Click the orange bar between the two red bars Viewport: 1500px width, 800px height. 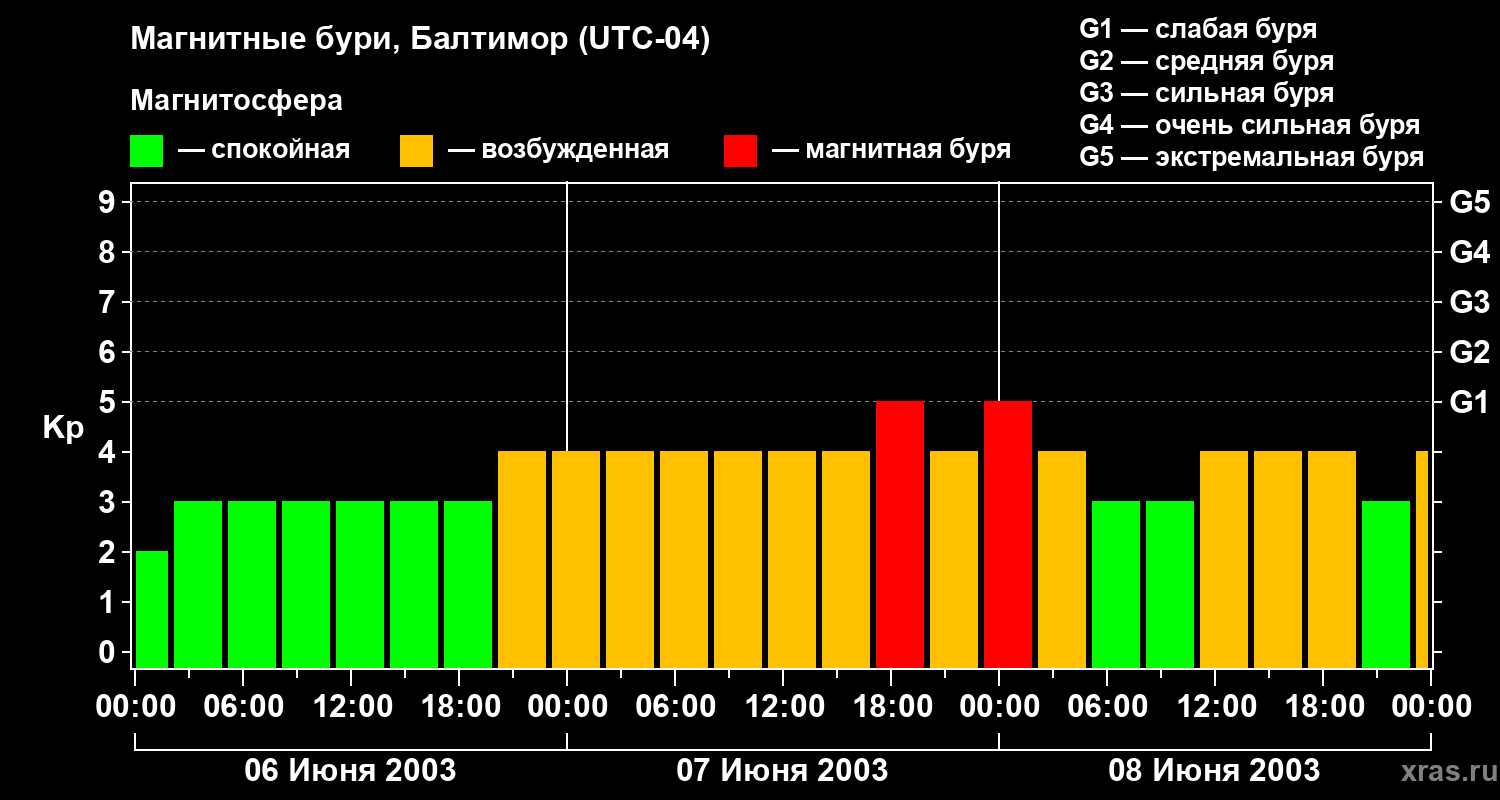coord(954,559)
